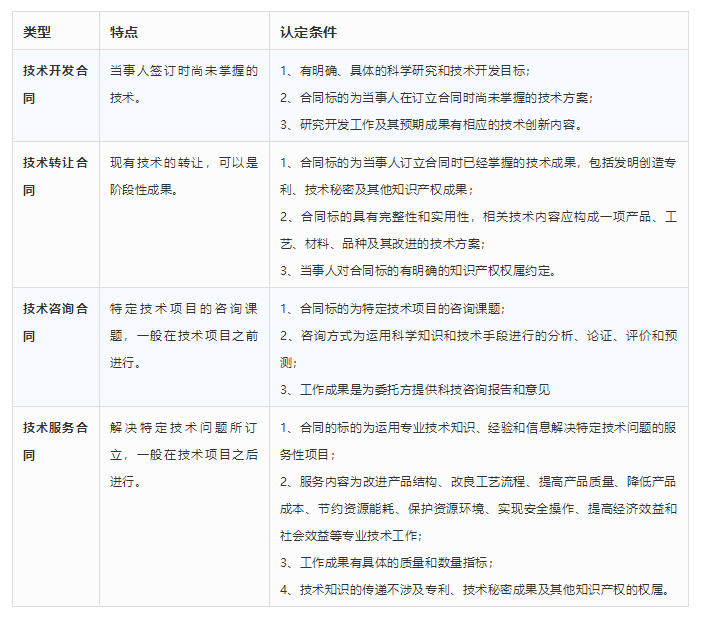Click the 特点 column header
703x630 pixels.
click(x=124, y=31)
